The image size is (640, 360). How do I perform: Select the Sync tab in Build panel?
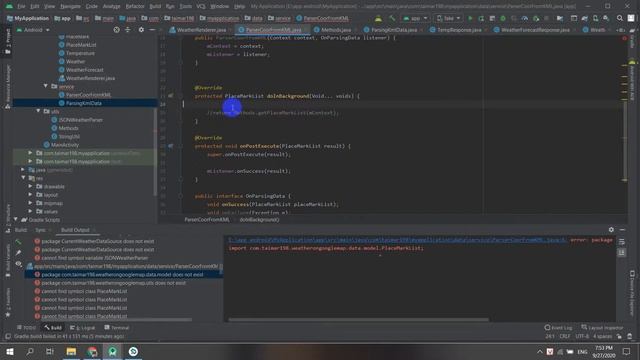tap(40, 230)
